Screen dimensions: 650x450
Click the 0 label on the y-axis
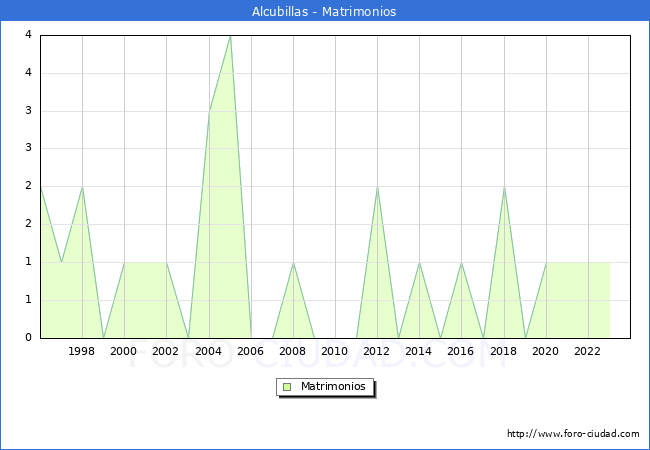(x=28, y=337)
